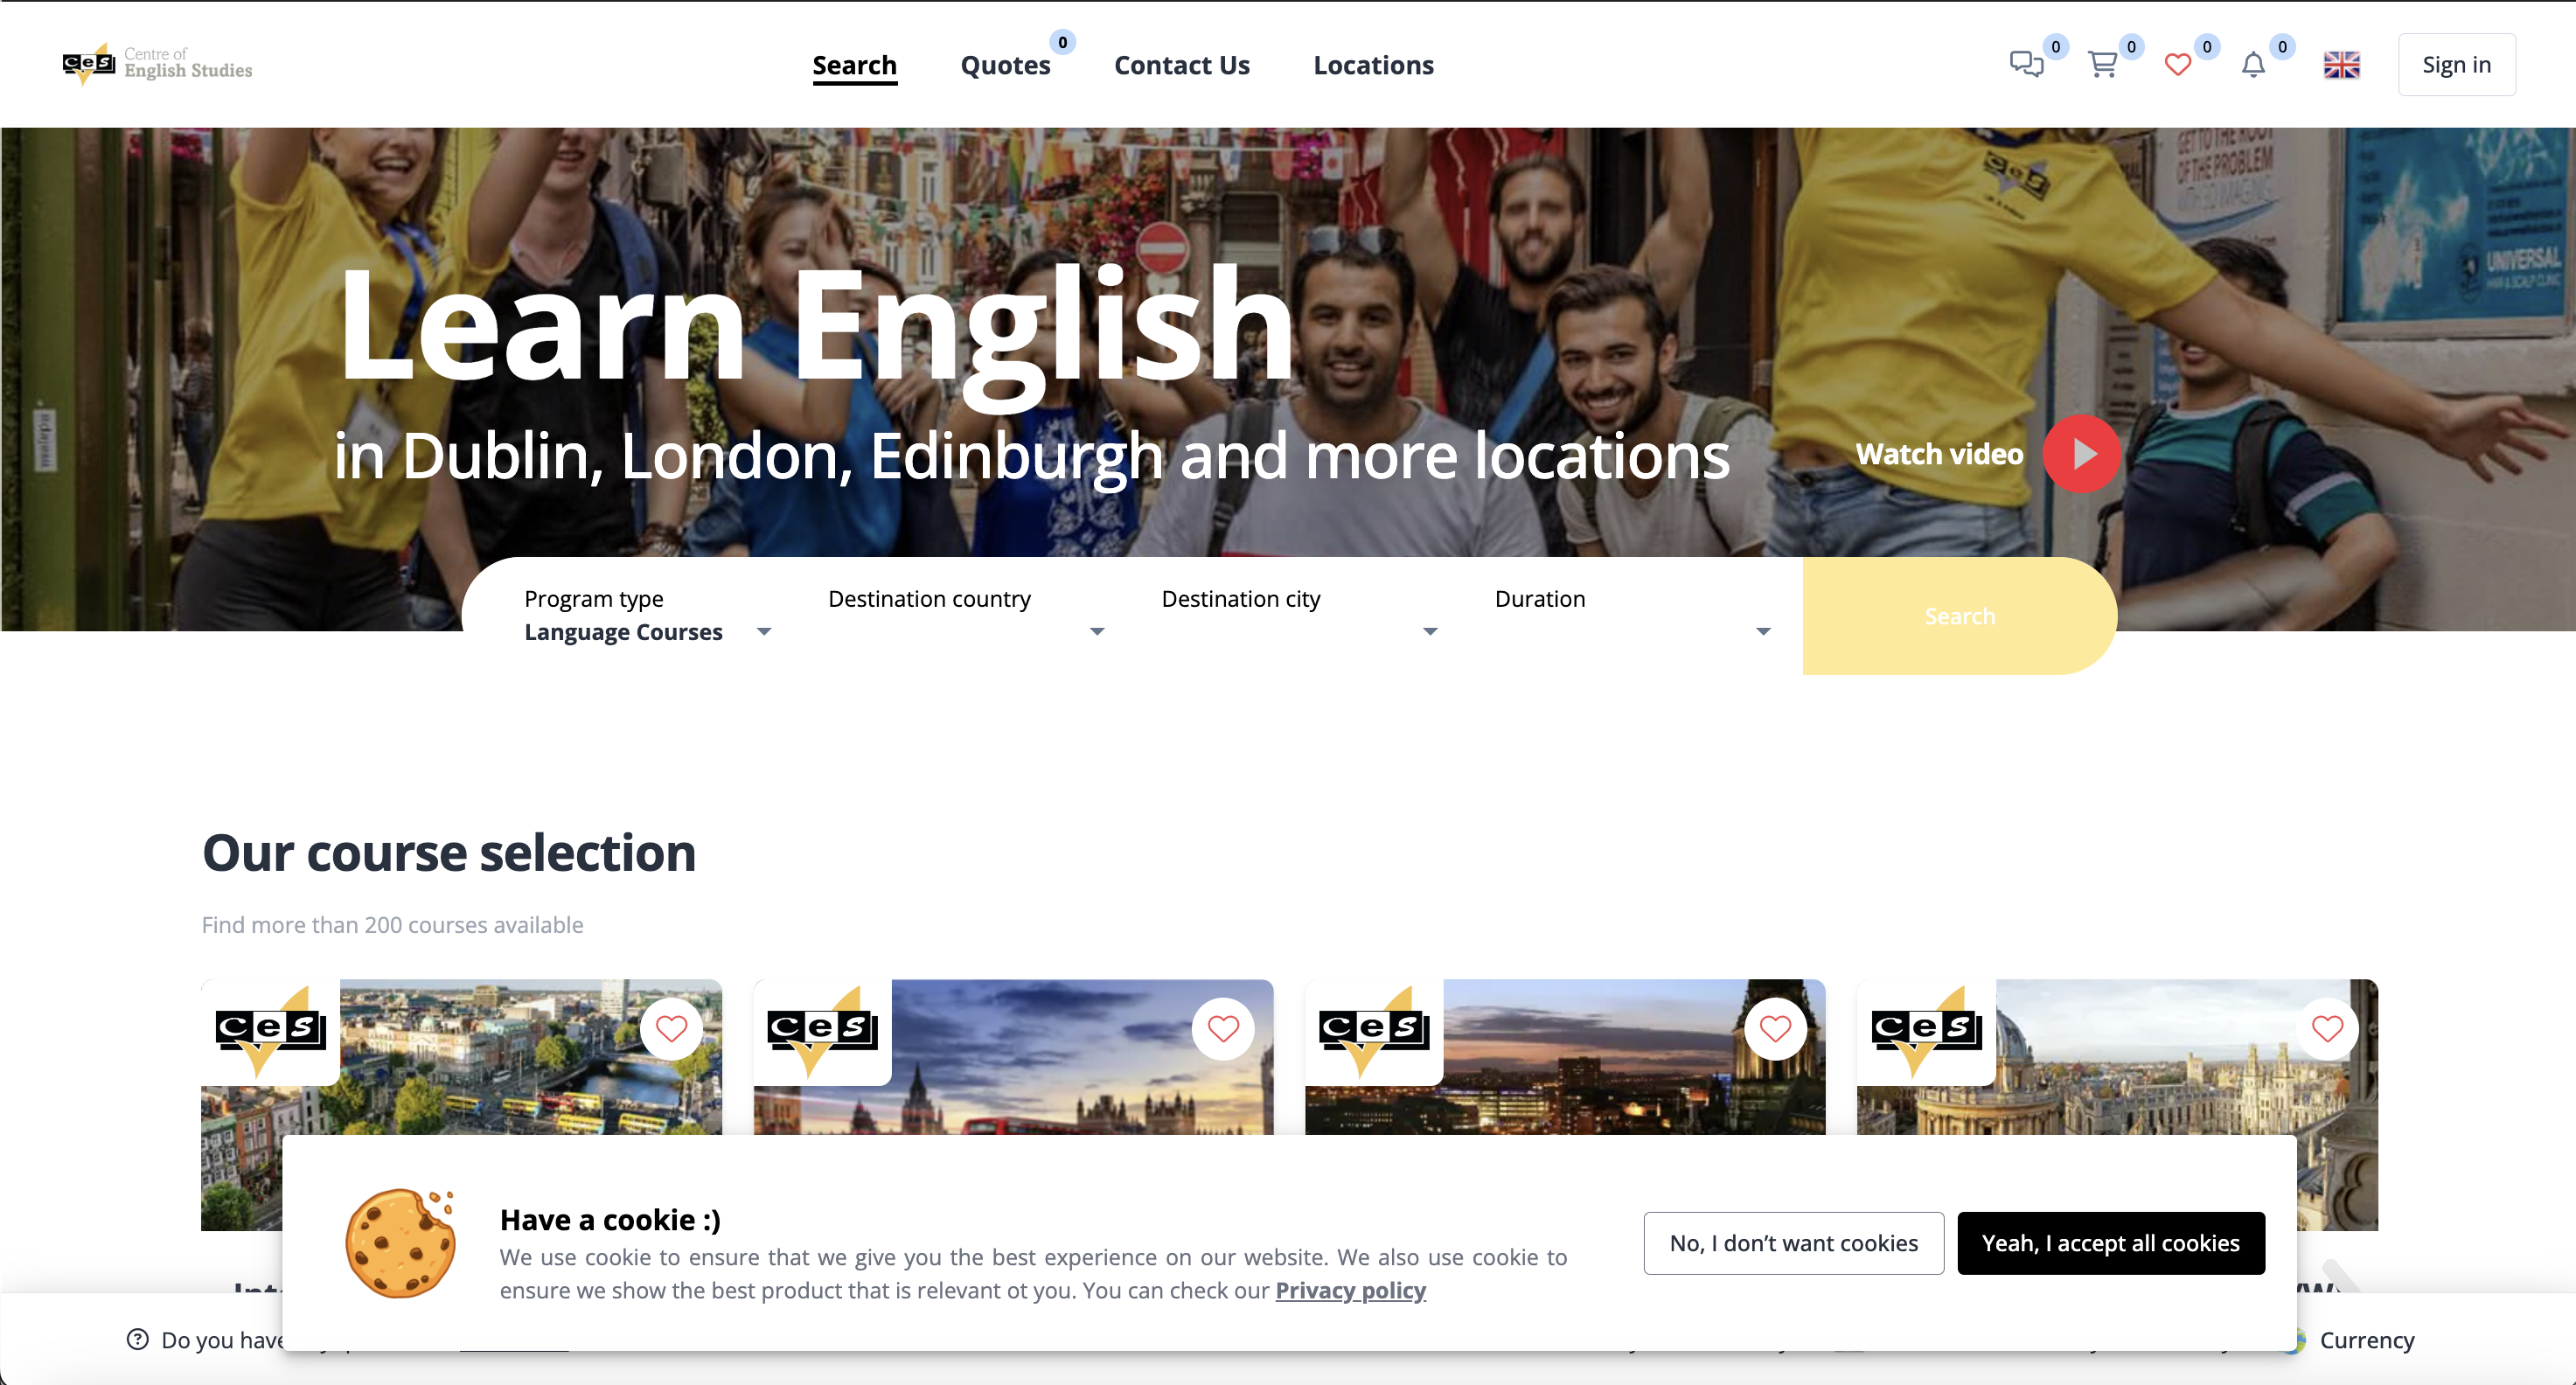Open the wishlist heart in header
Viewport: 2576px width, 1385px height.
(x=2177, y=65)
